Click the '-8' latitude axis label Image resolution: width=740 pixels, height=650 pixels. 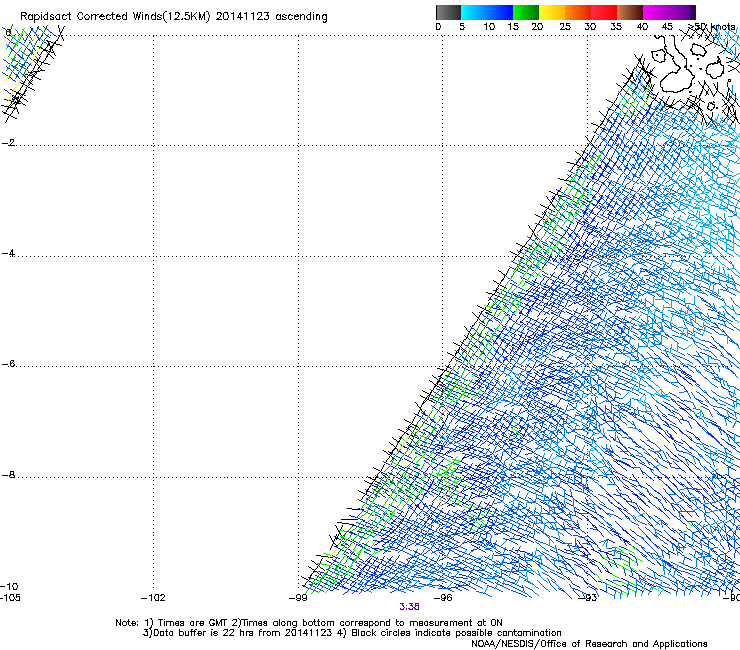point(8,474)
